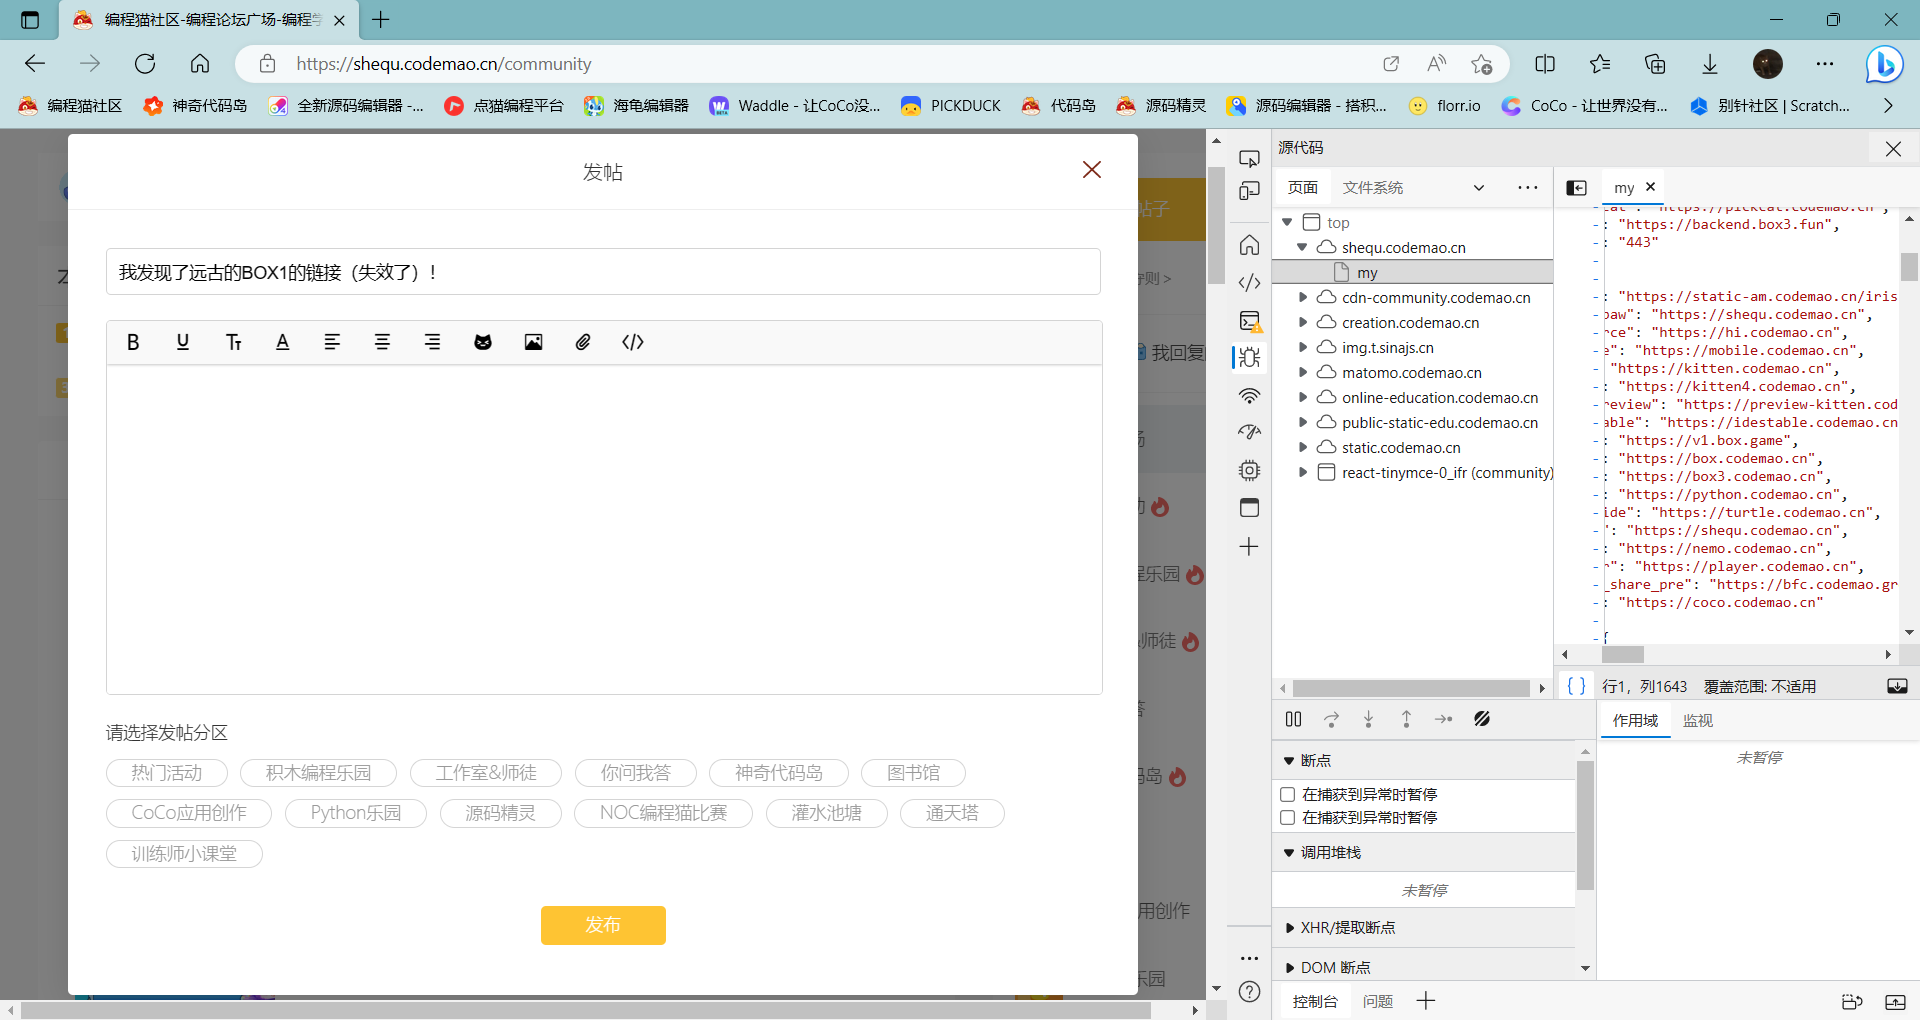Open the DevTools Console tool icon
Screen dimensions: 1920x1020
(1249, 321)
